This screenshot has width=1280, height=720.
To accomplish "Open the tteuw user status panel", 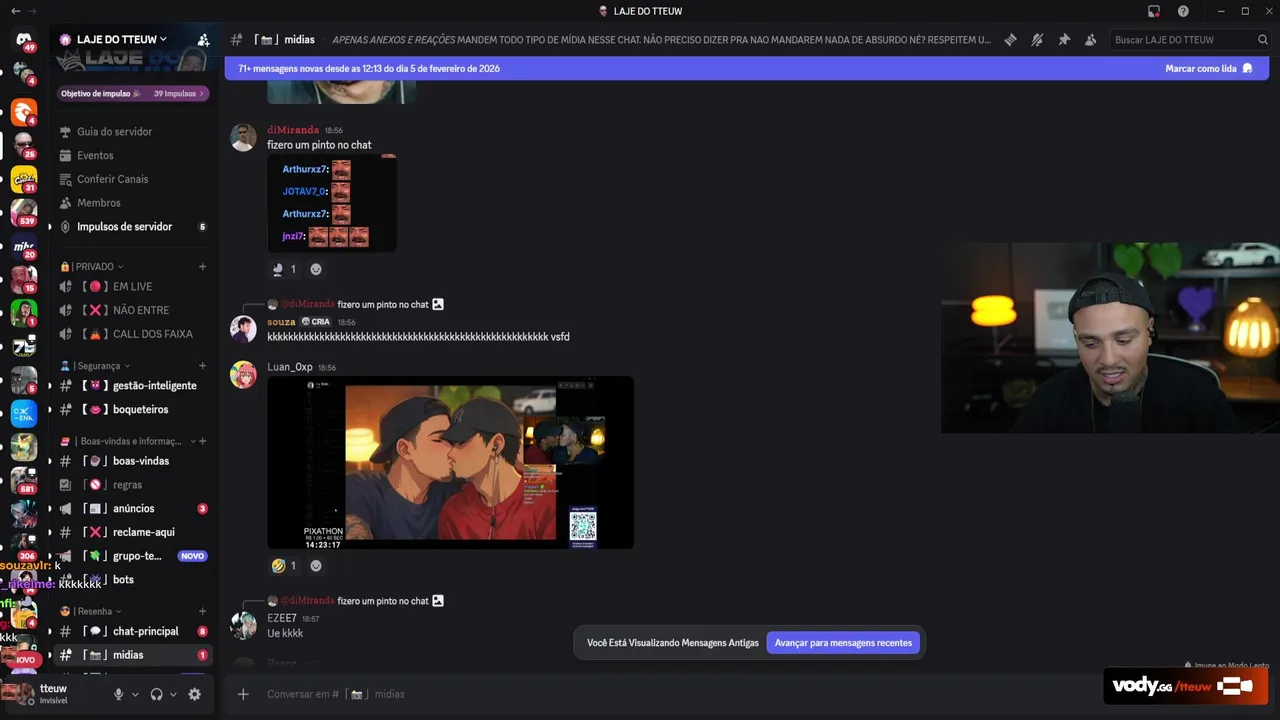I will tap(53, 694).
